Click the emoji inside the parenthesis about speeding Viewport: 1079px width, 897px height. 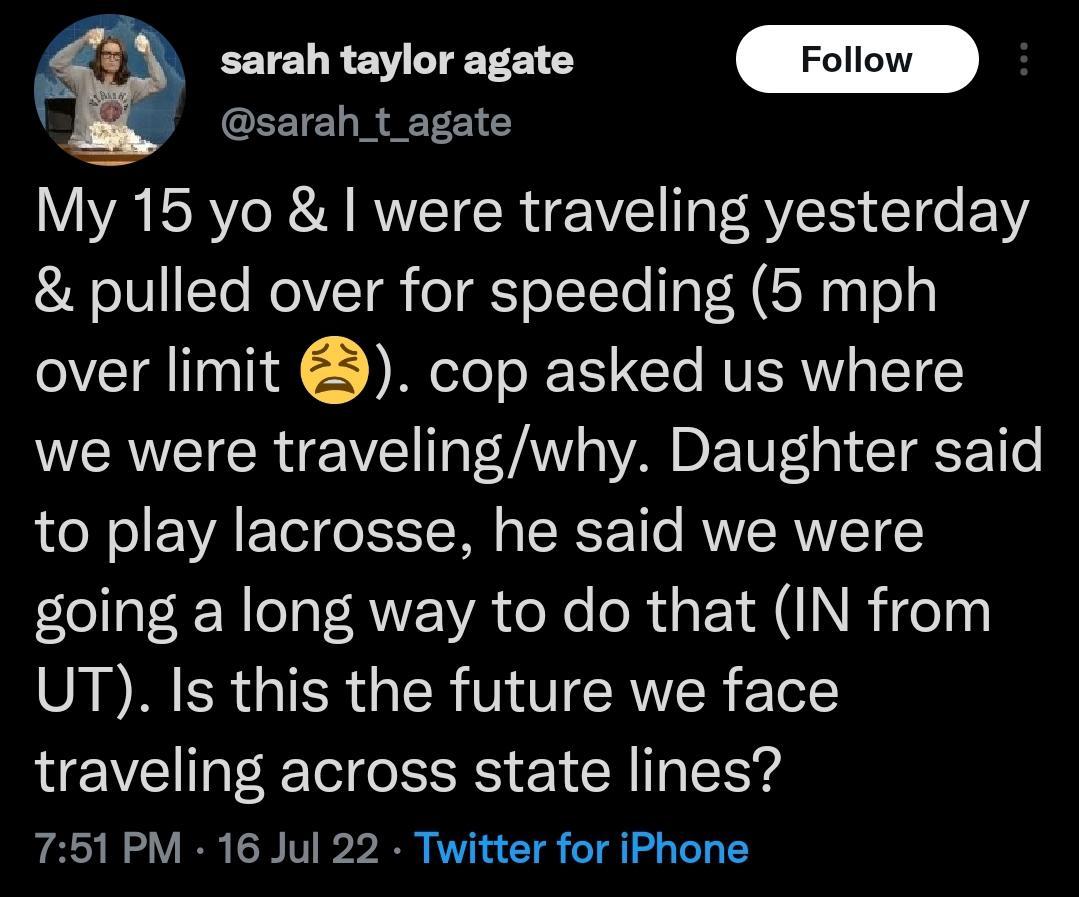(332, 371)
